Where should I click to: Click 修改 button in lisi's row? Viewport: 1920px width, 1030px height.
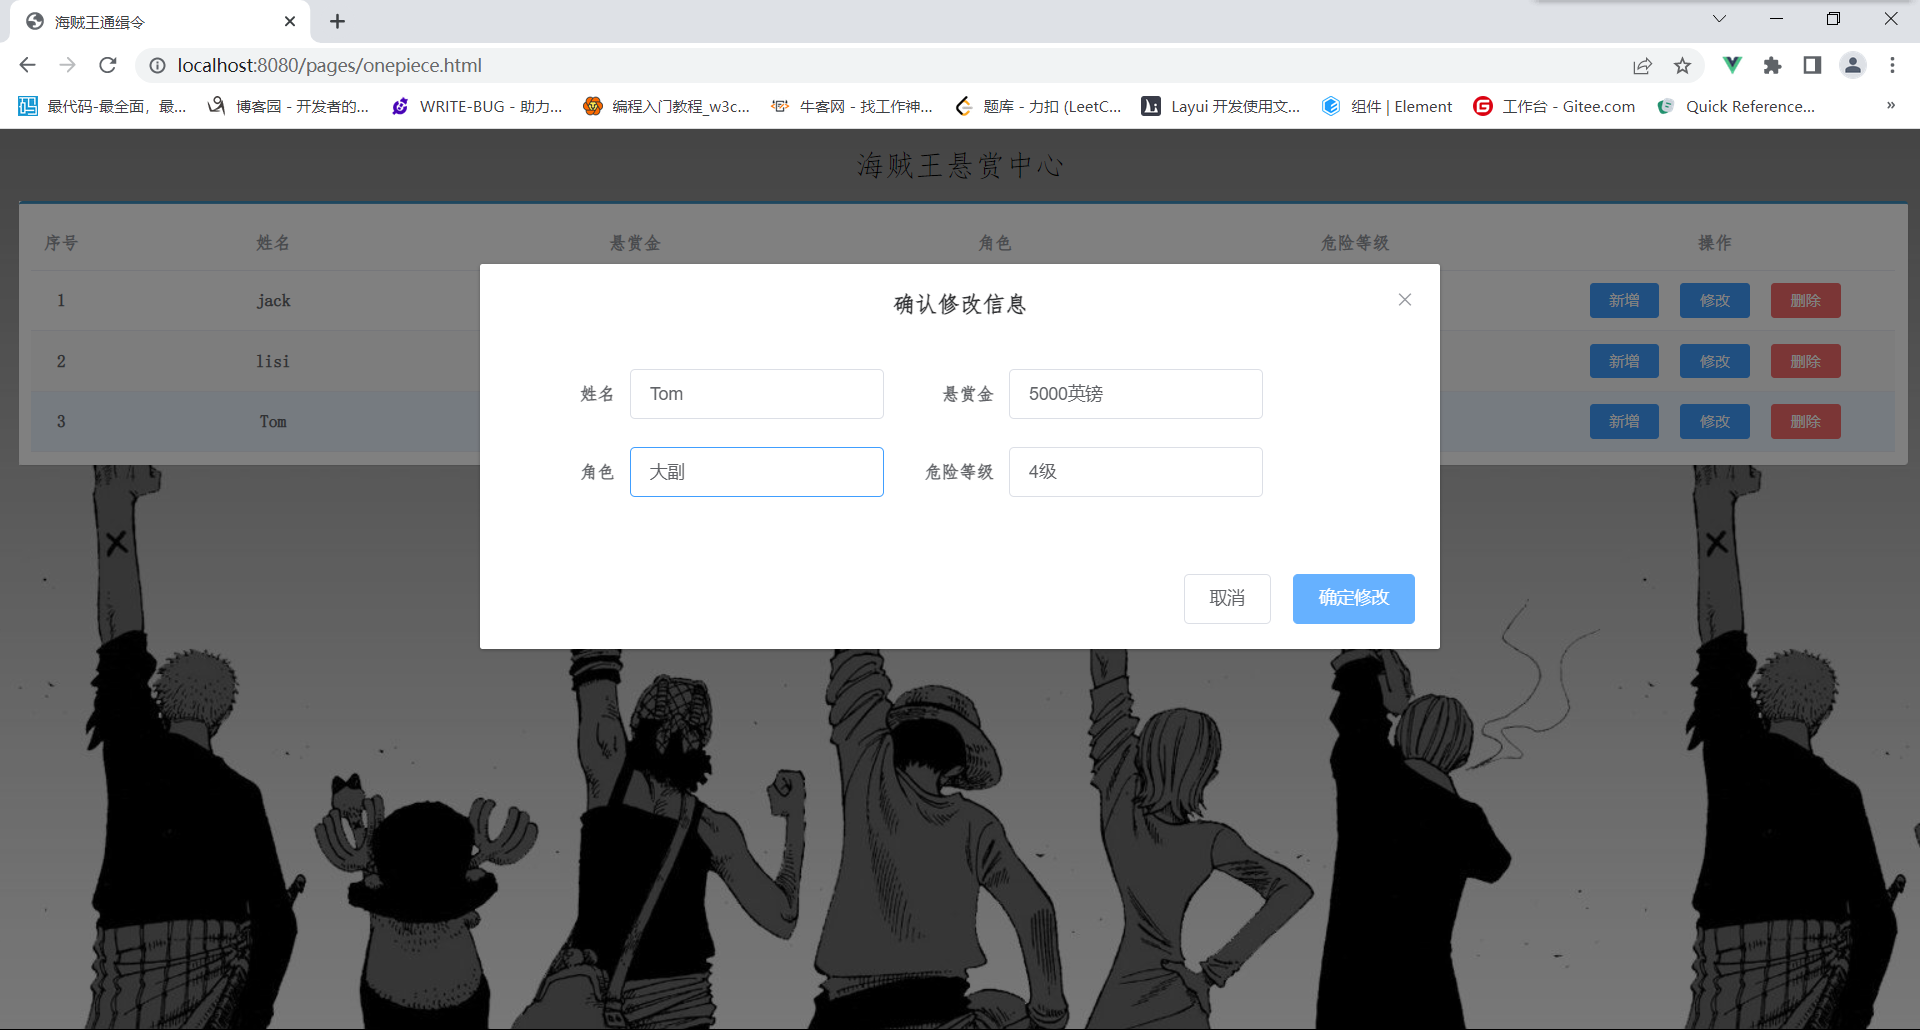coord(1715,361)
